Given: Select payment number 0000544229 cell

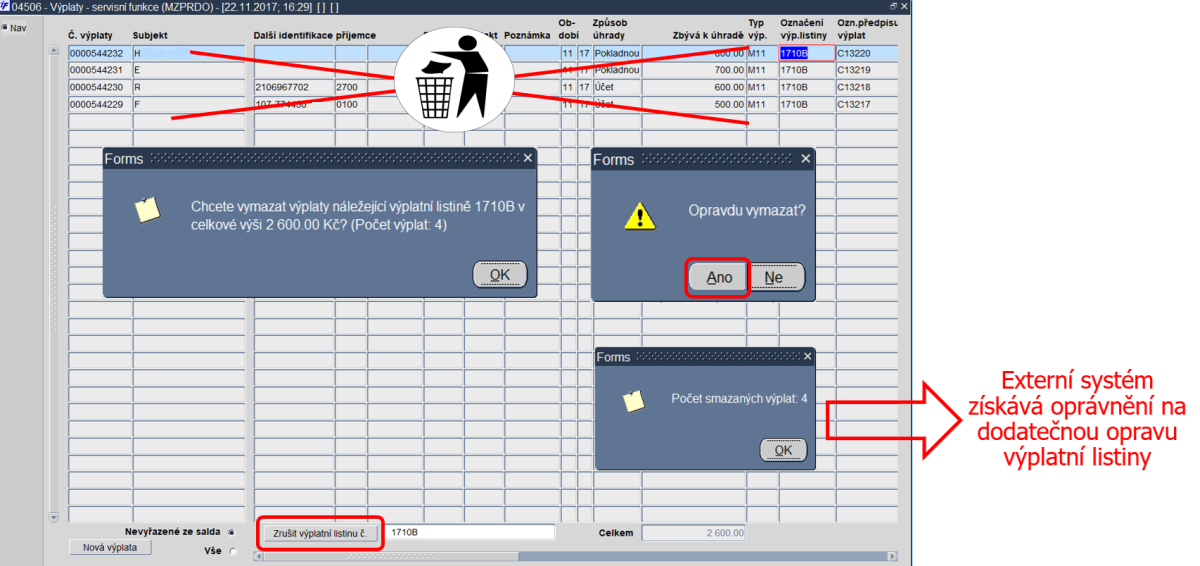Looking at the screenshot, I should (100, 104).
